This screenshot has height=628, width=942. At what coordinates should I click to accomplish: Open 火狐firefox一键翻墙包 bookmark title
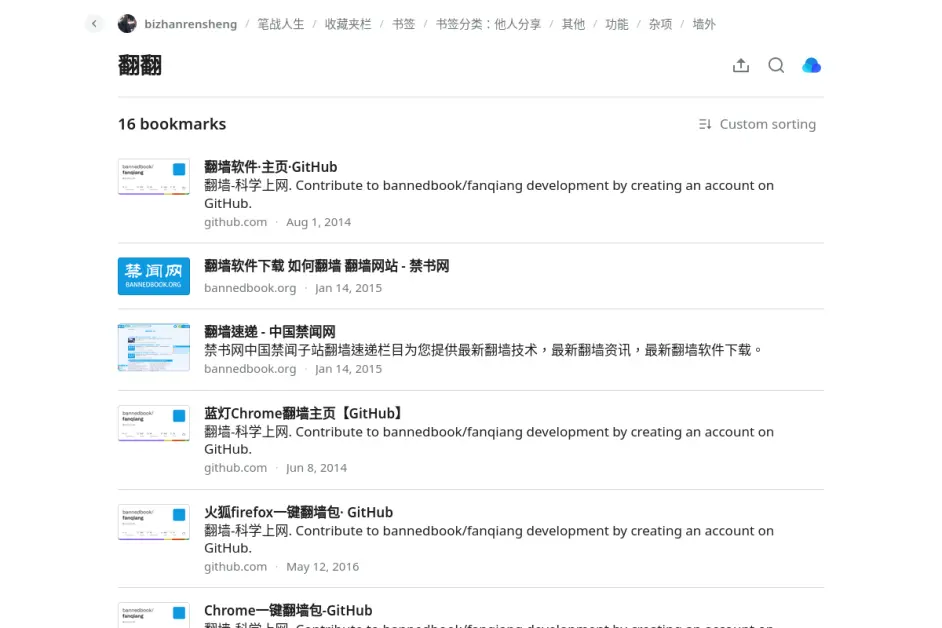pyautogui.click(x=298, y=512)
